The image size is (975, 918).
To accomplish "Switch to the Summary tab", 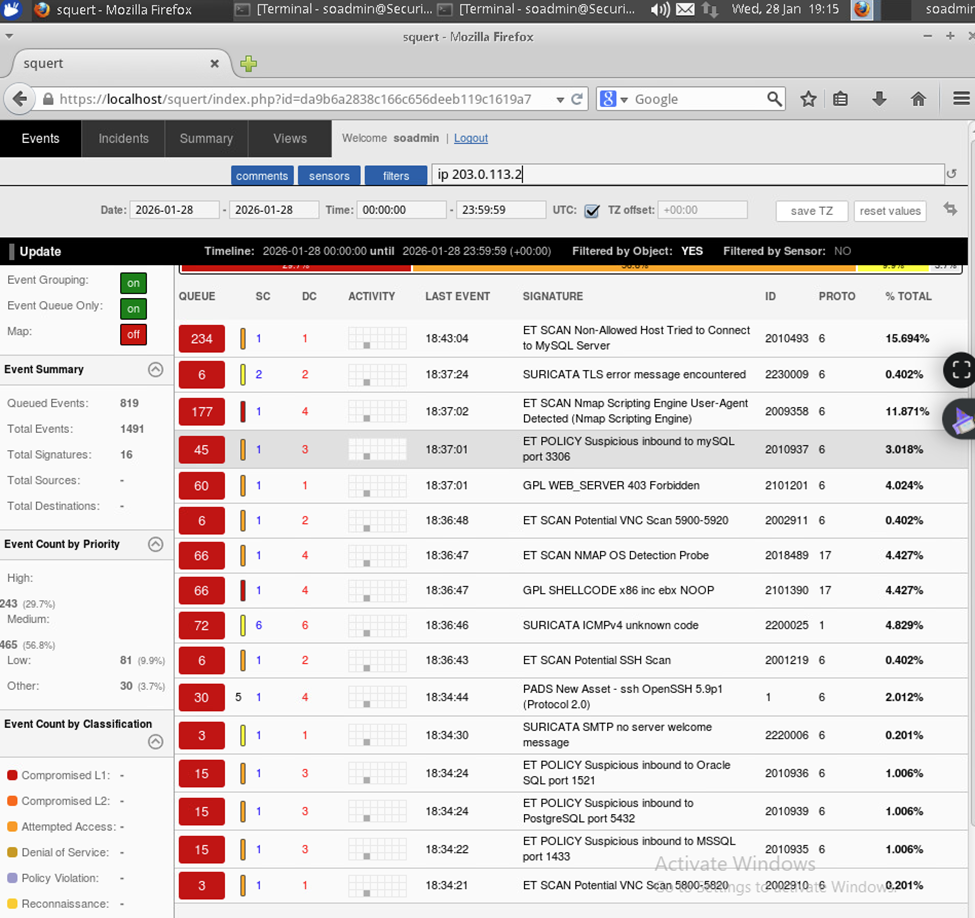I will [x=206, y=138].
